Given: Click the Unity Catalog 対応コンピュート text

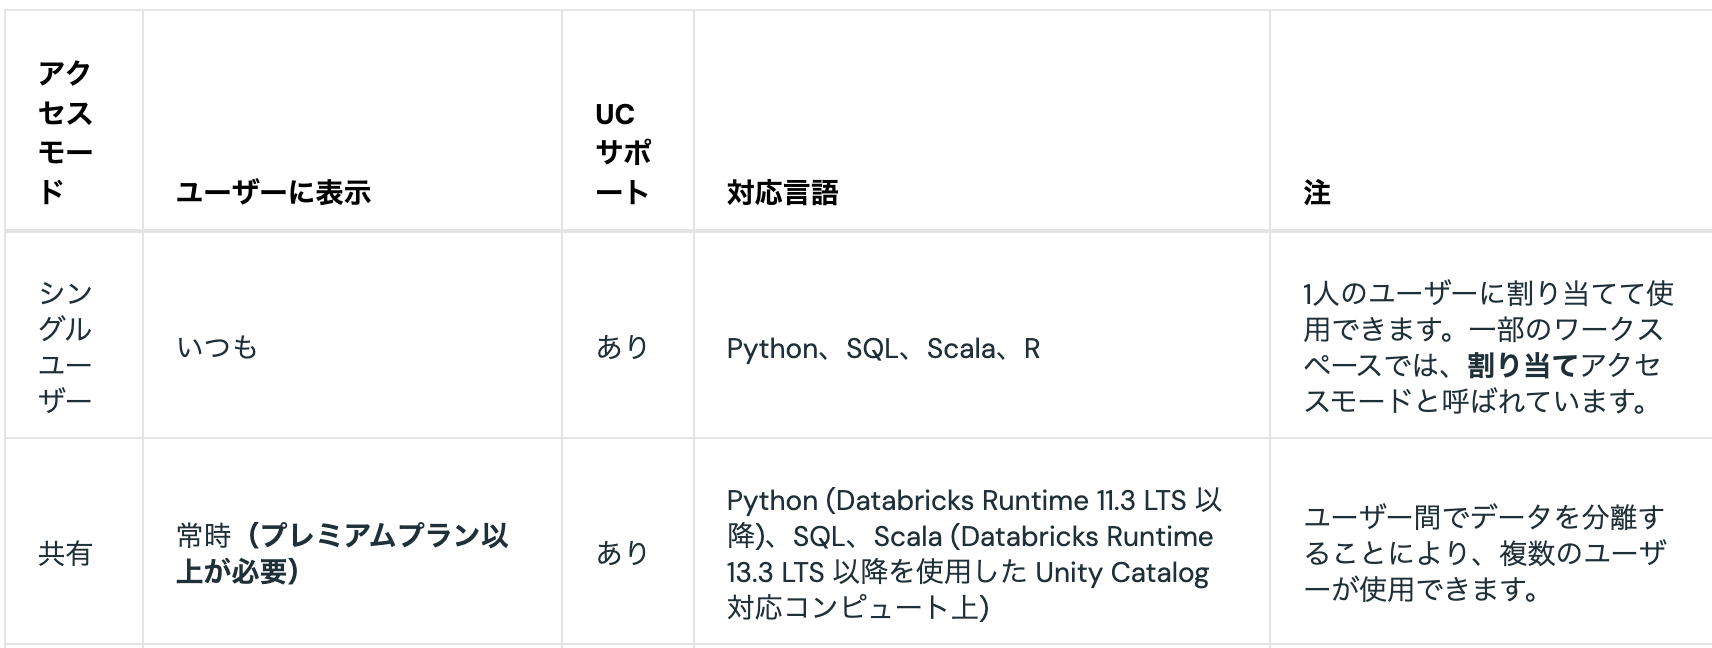Looking at the screenshot, I should [968, 590].
